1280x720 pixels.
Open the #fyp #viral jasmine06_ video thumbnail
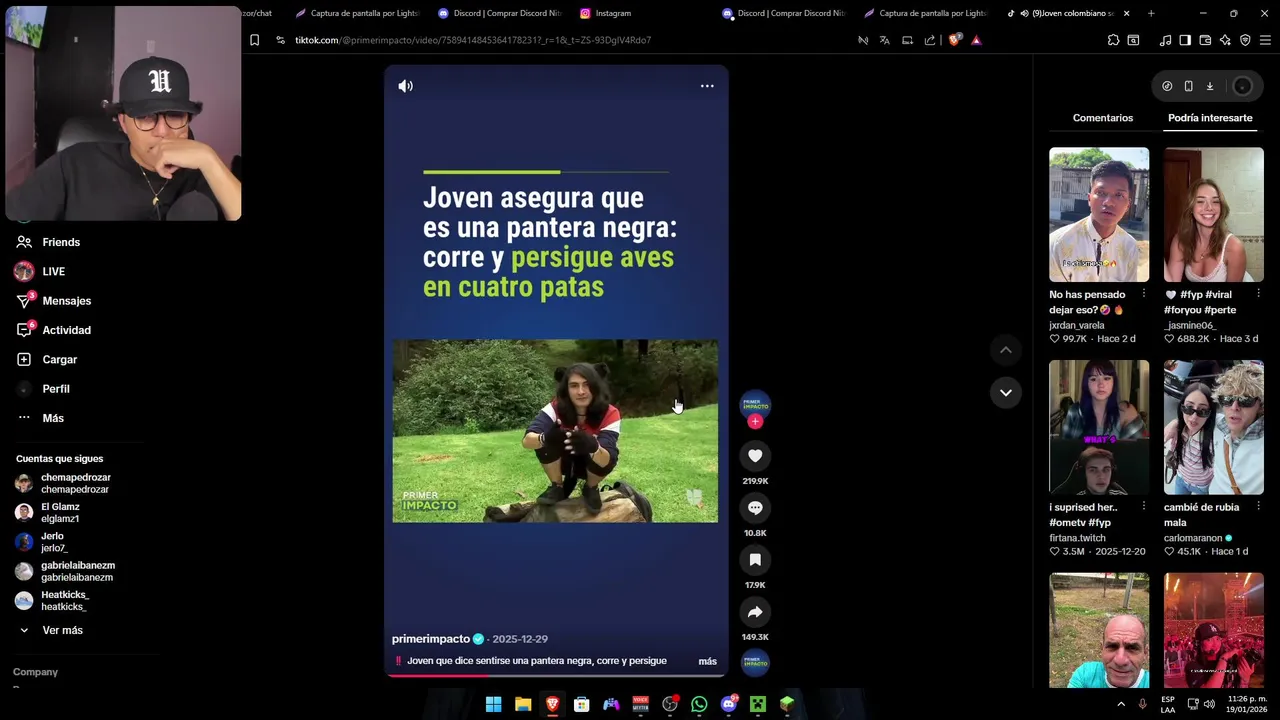1213,215
